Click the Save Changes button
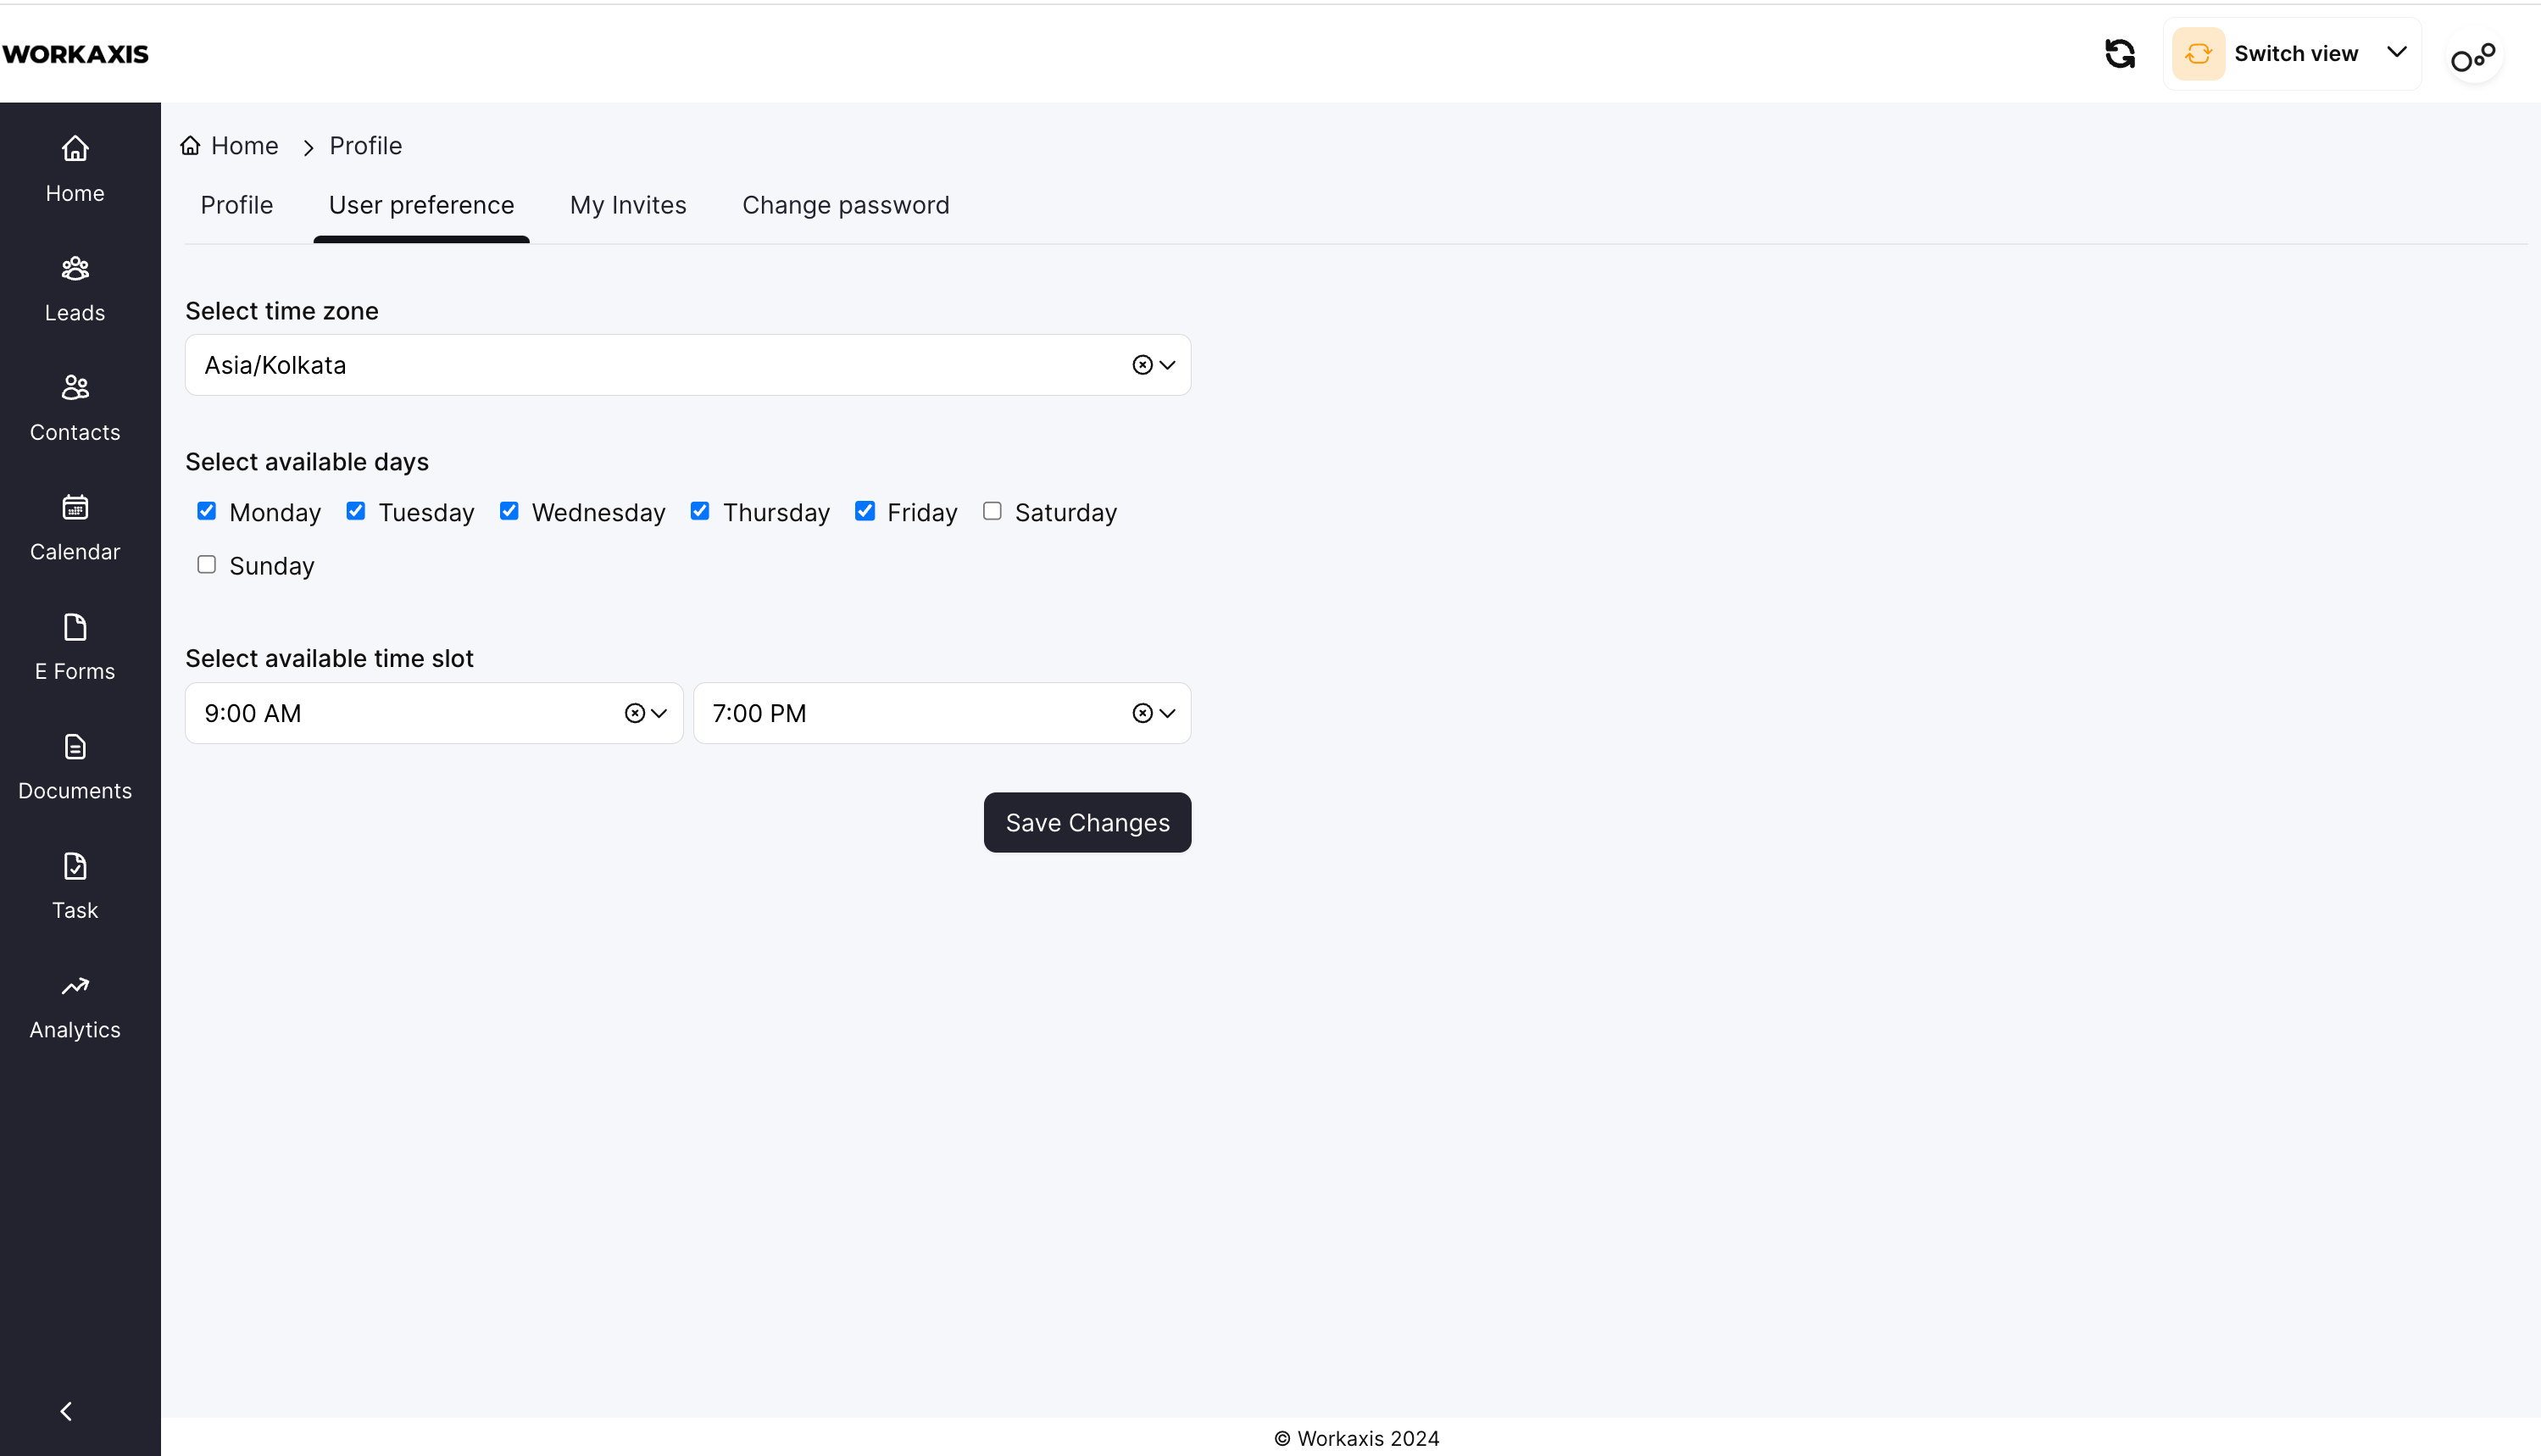 1087,822
